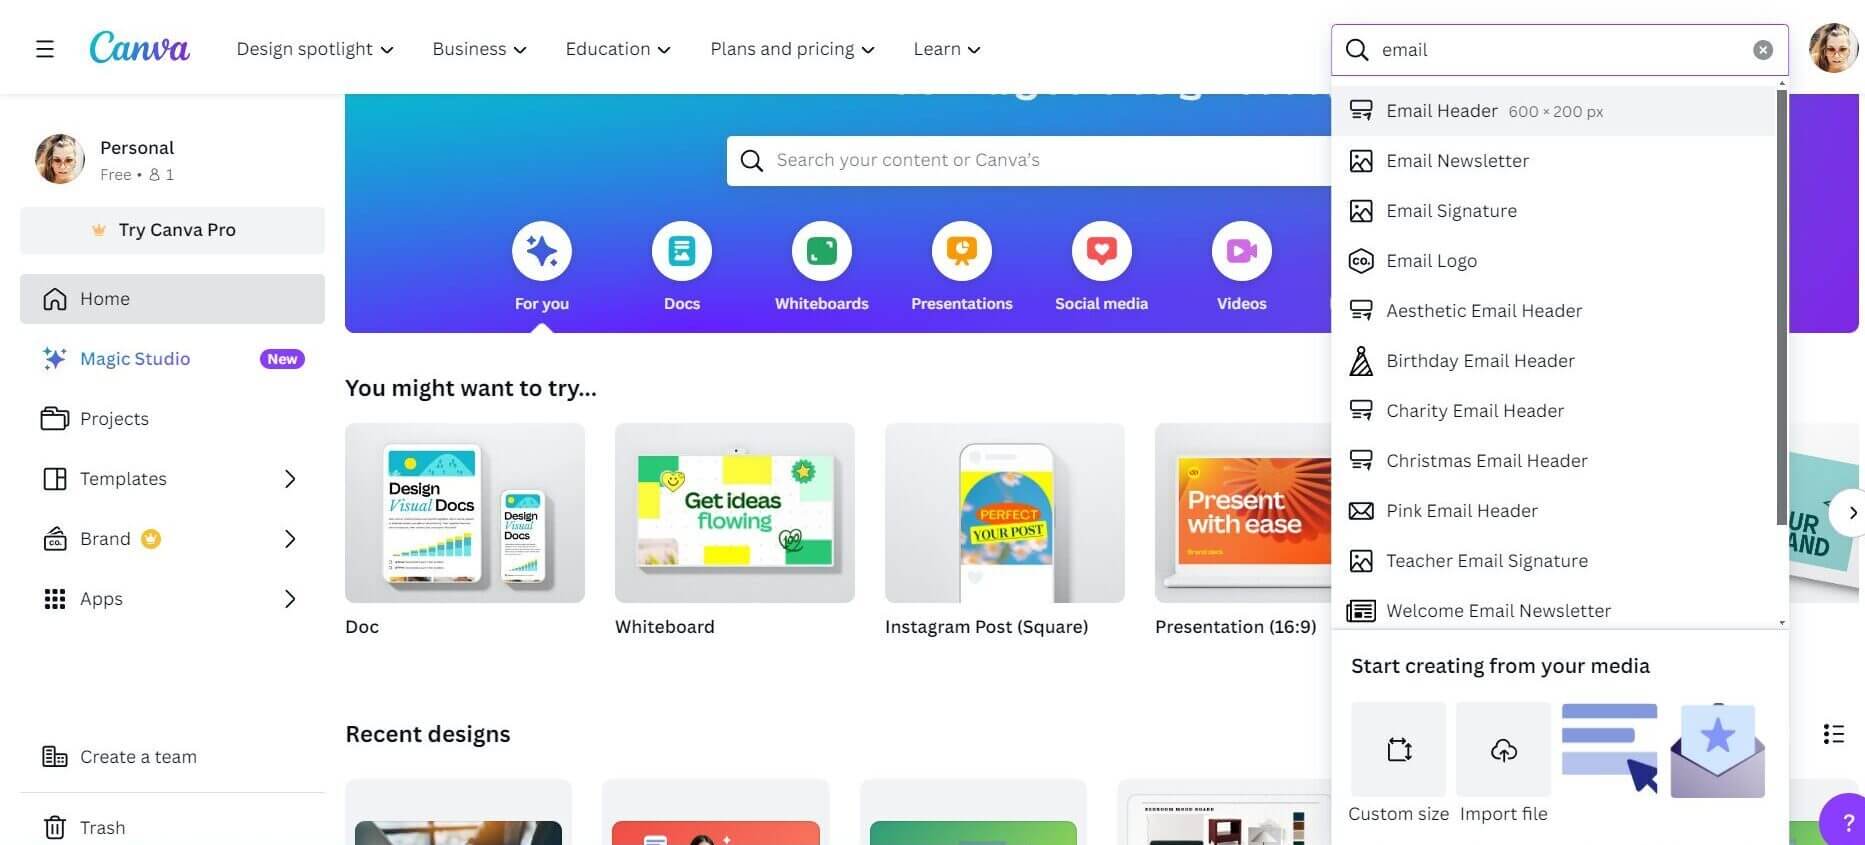
Task: Click Create a team in sidebar
Action: coord(172,757)
